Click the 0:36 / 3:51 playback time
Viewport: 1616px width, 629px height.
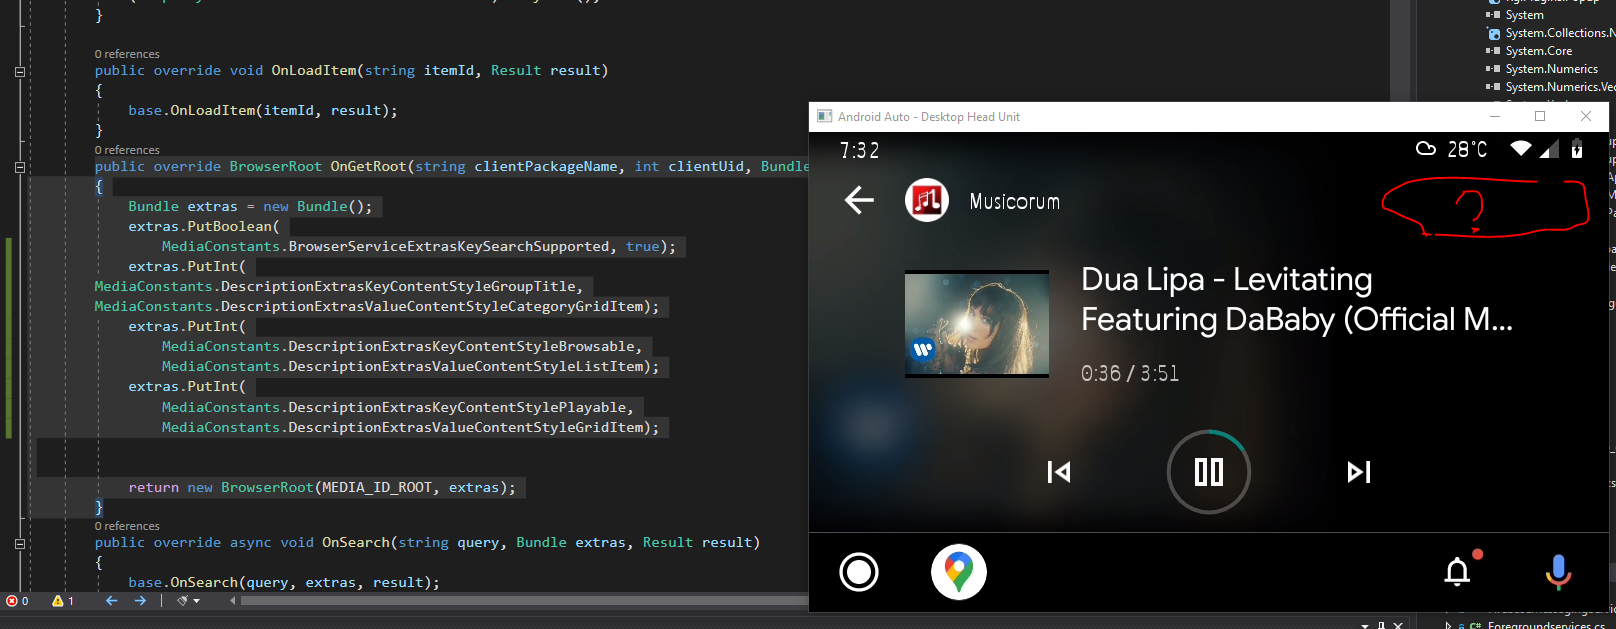(1130, 373)
